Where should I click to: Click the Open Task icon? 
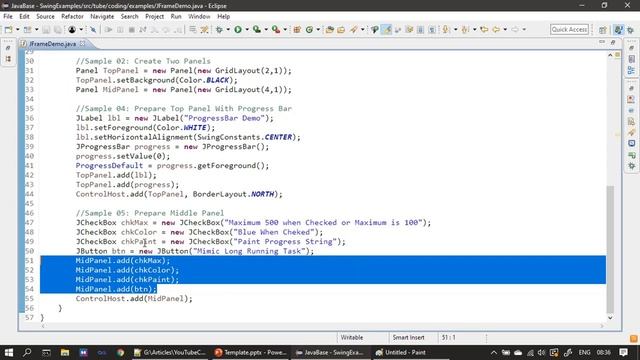point(341,29)
